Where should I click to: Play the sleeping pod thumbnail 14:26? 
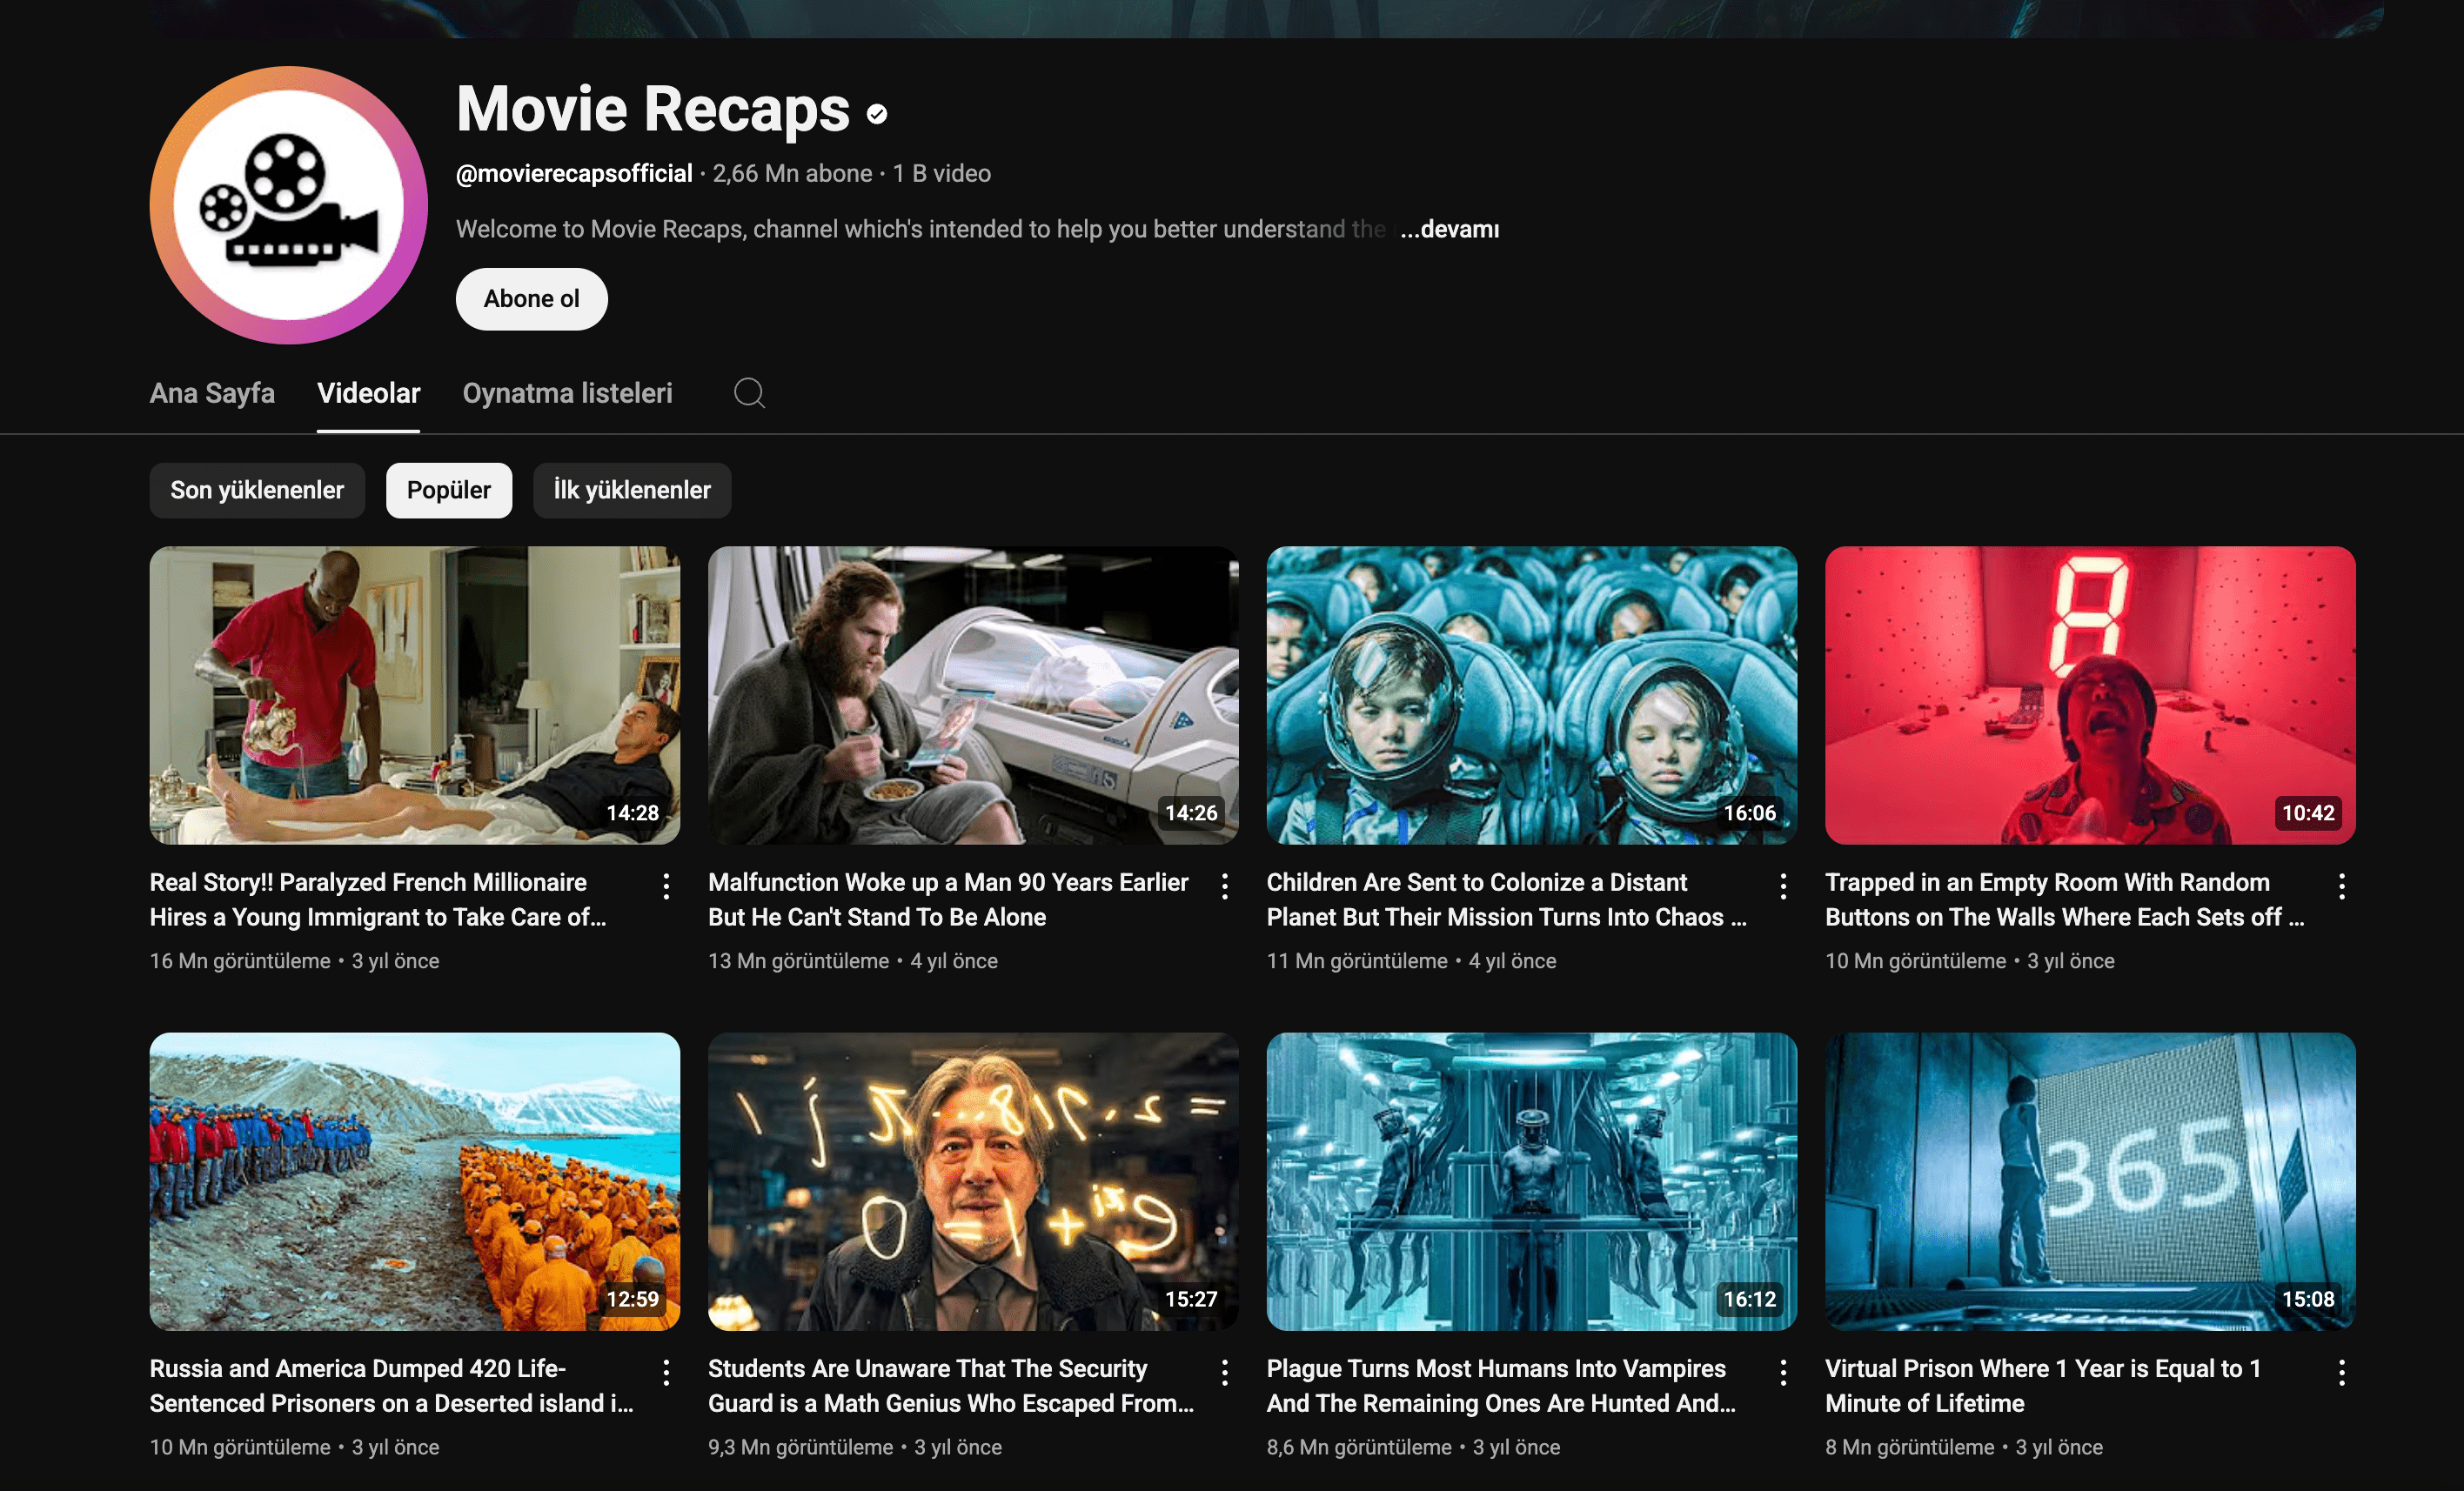pyautogui.click(x=973, y=695)
